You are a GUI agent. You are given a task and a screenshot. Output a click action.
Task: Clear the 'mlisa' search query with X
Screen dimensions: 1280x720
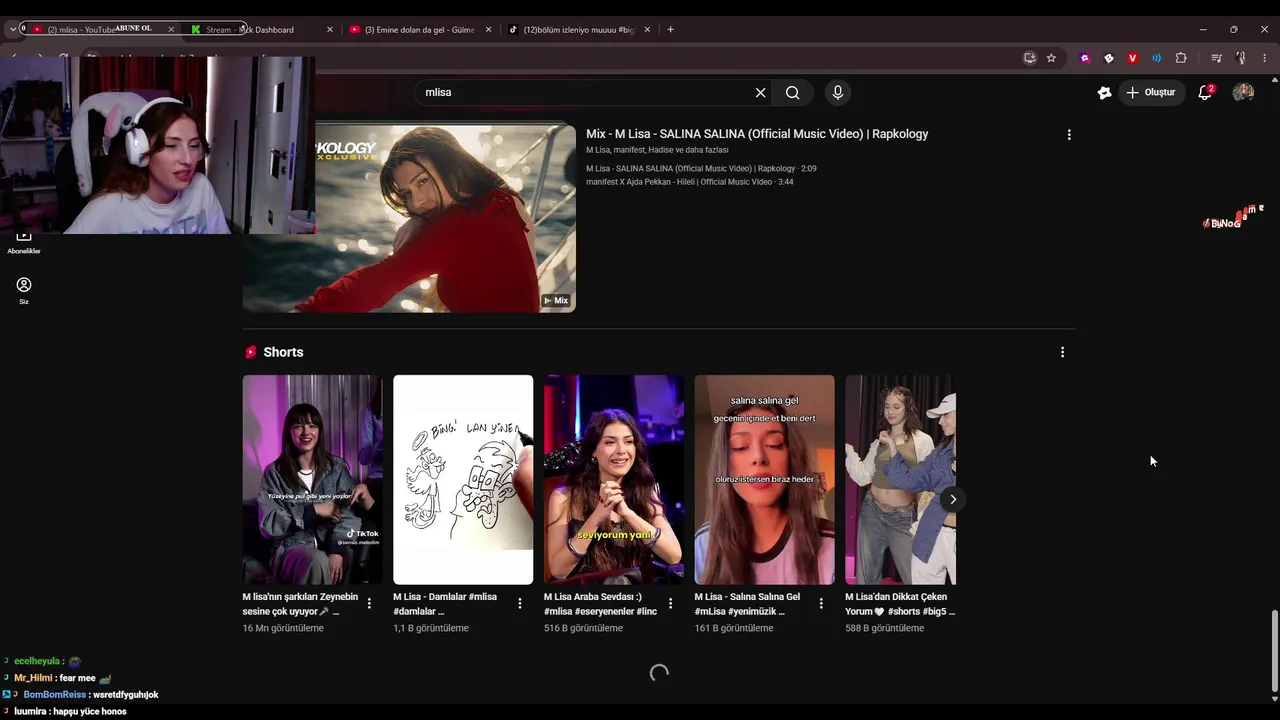[x=760, y=93]
